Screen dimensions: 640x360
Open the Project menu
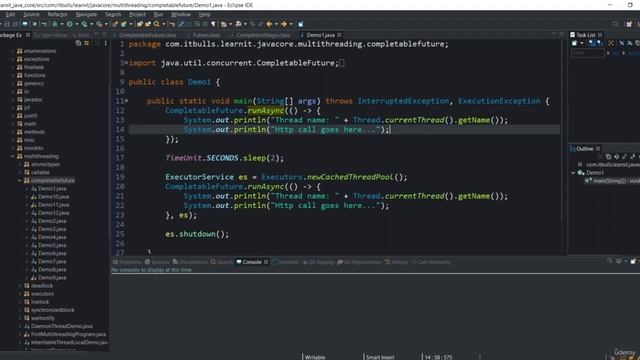[x=137, y=14]
